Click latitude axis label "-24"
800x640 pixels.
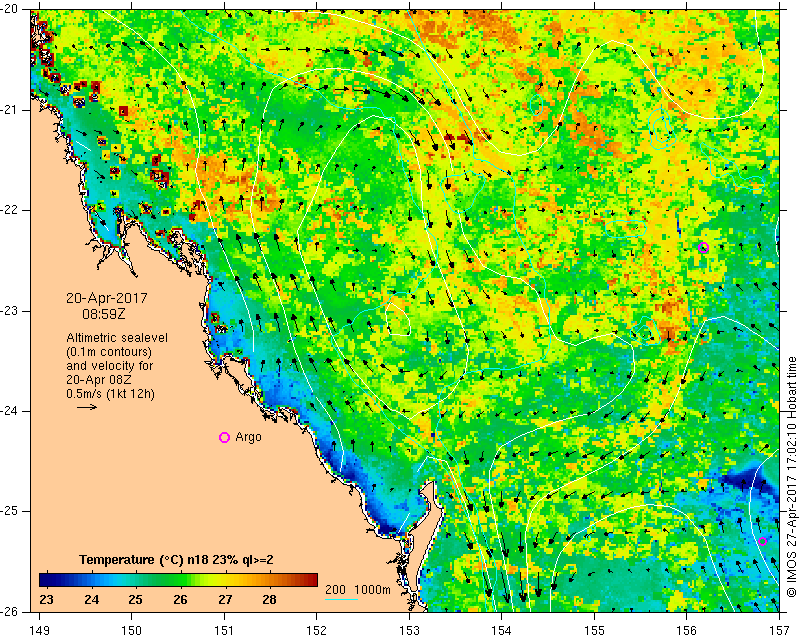click(x=10, y=411)
